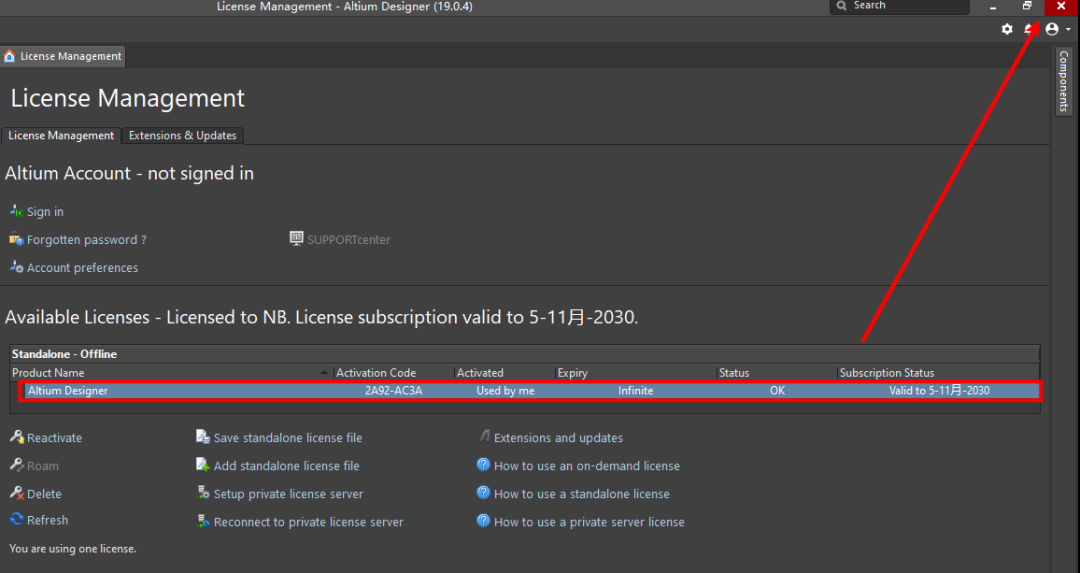Click the Forgotten password icon
Screen dimensions: 1080x573
pyautogui.click(x=17, y=239)
